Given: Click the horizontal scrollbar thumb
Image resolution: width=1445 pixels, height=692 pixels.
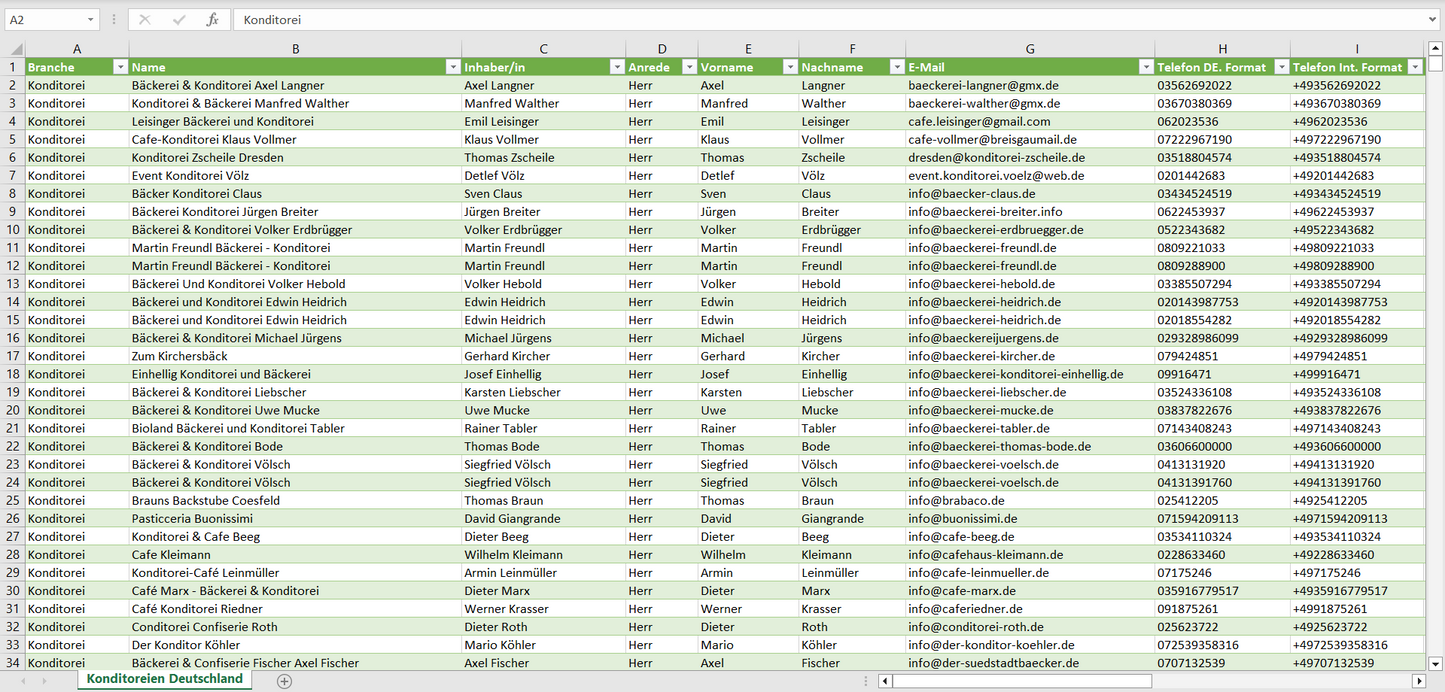Looking at the screenshot, I should [x=1020, y=681].
